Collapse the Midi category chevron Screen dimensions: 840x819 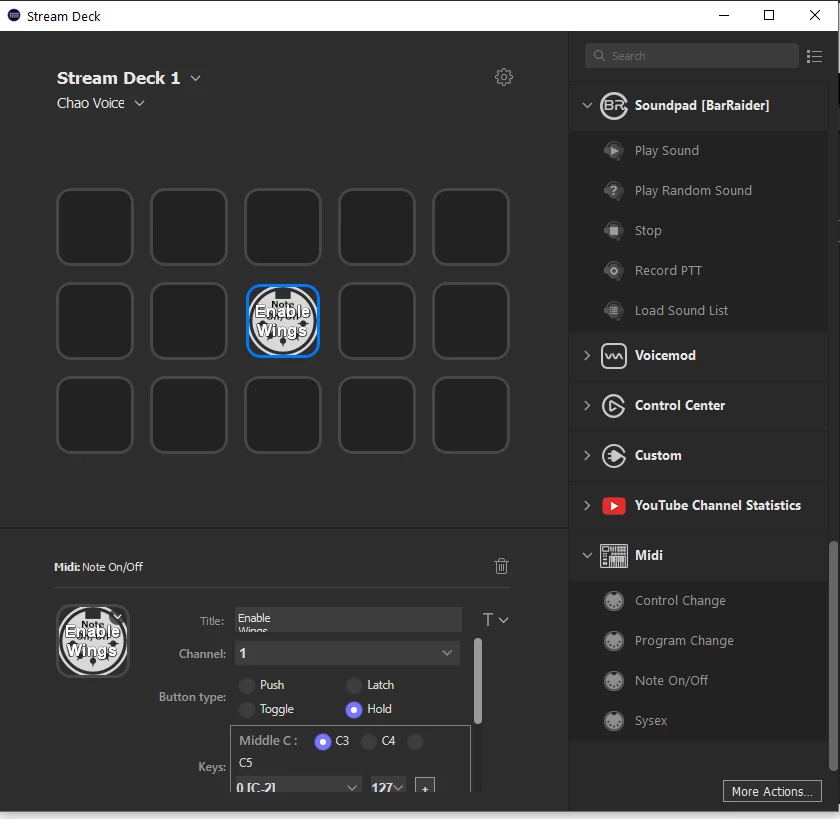click(587, 555)
